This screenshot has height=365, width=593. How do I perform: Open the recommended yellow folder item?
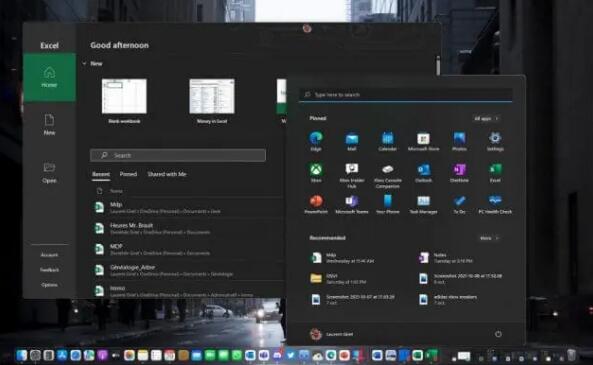338,279
